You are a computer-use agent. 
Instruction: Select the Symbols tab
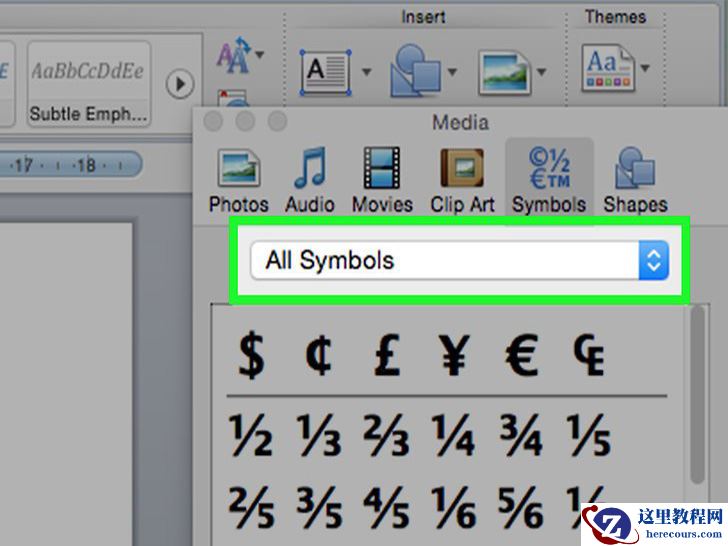coord(549,181)
